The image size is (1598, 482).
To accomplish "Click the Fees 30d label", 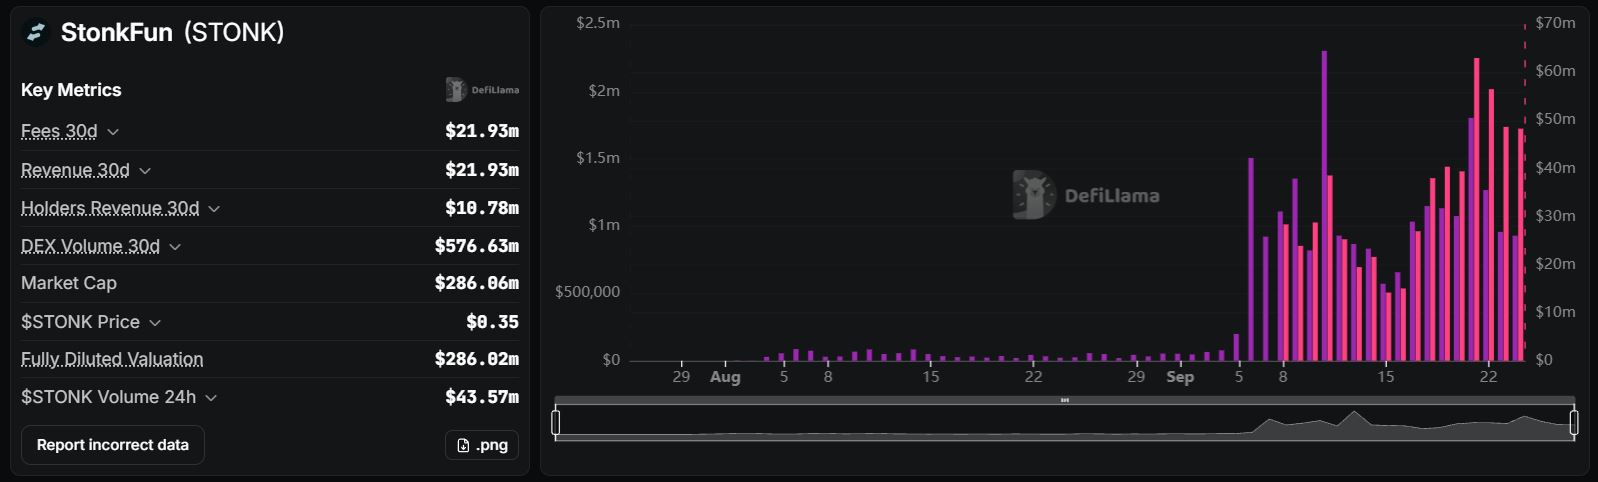I will pos(59,131).
